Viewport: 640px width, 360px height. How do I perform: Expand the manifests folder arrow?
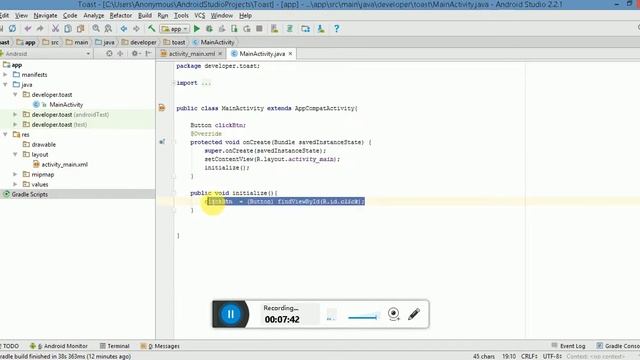(x=5, y=75)
